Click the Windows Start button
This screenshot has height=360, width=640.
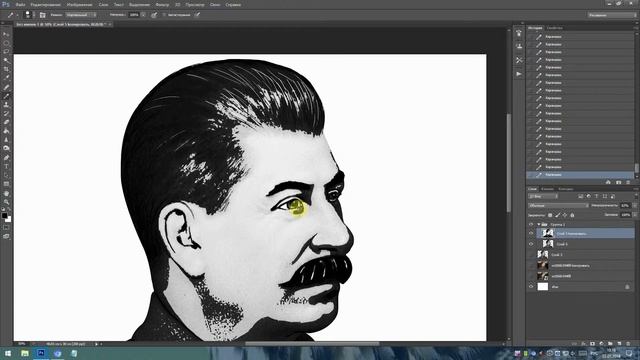[8, 353]
